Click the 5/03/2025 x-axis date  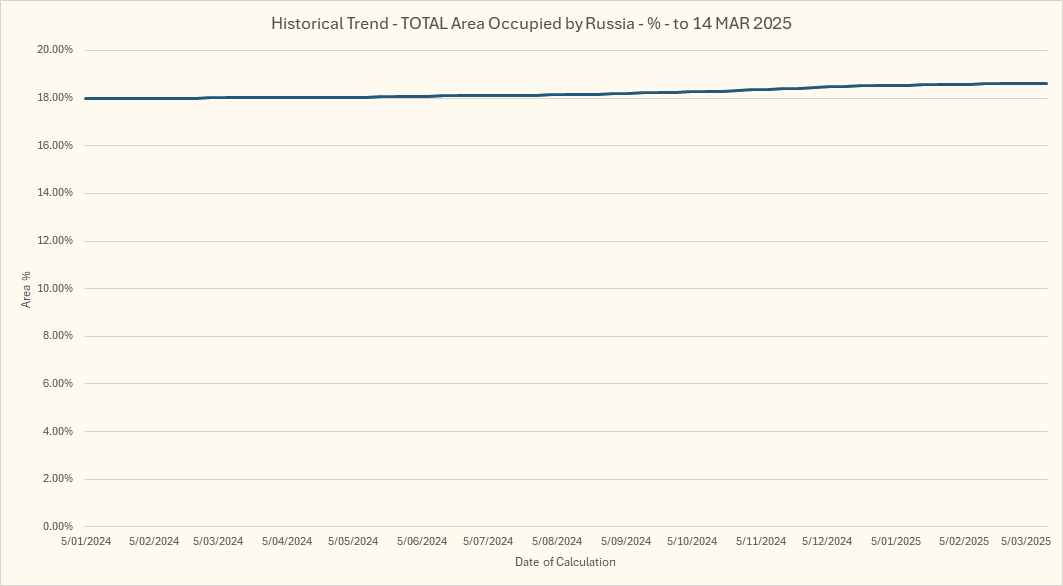[1026, 541]
